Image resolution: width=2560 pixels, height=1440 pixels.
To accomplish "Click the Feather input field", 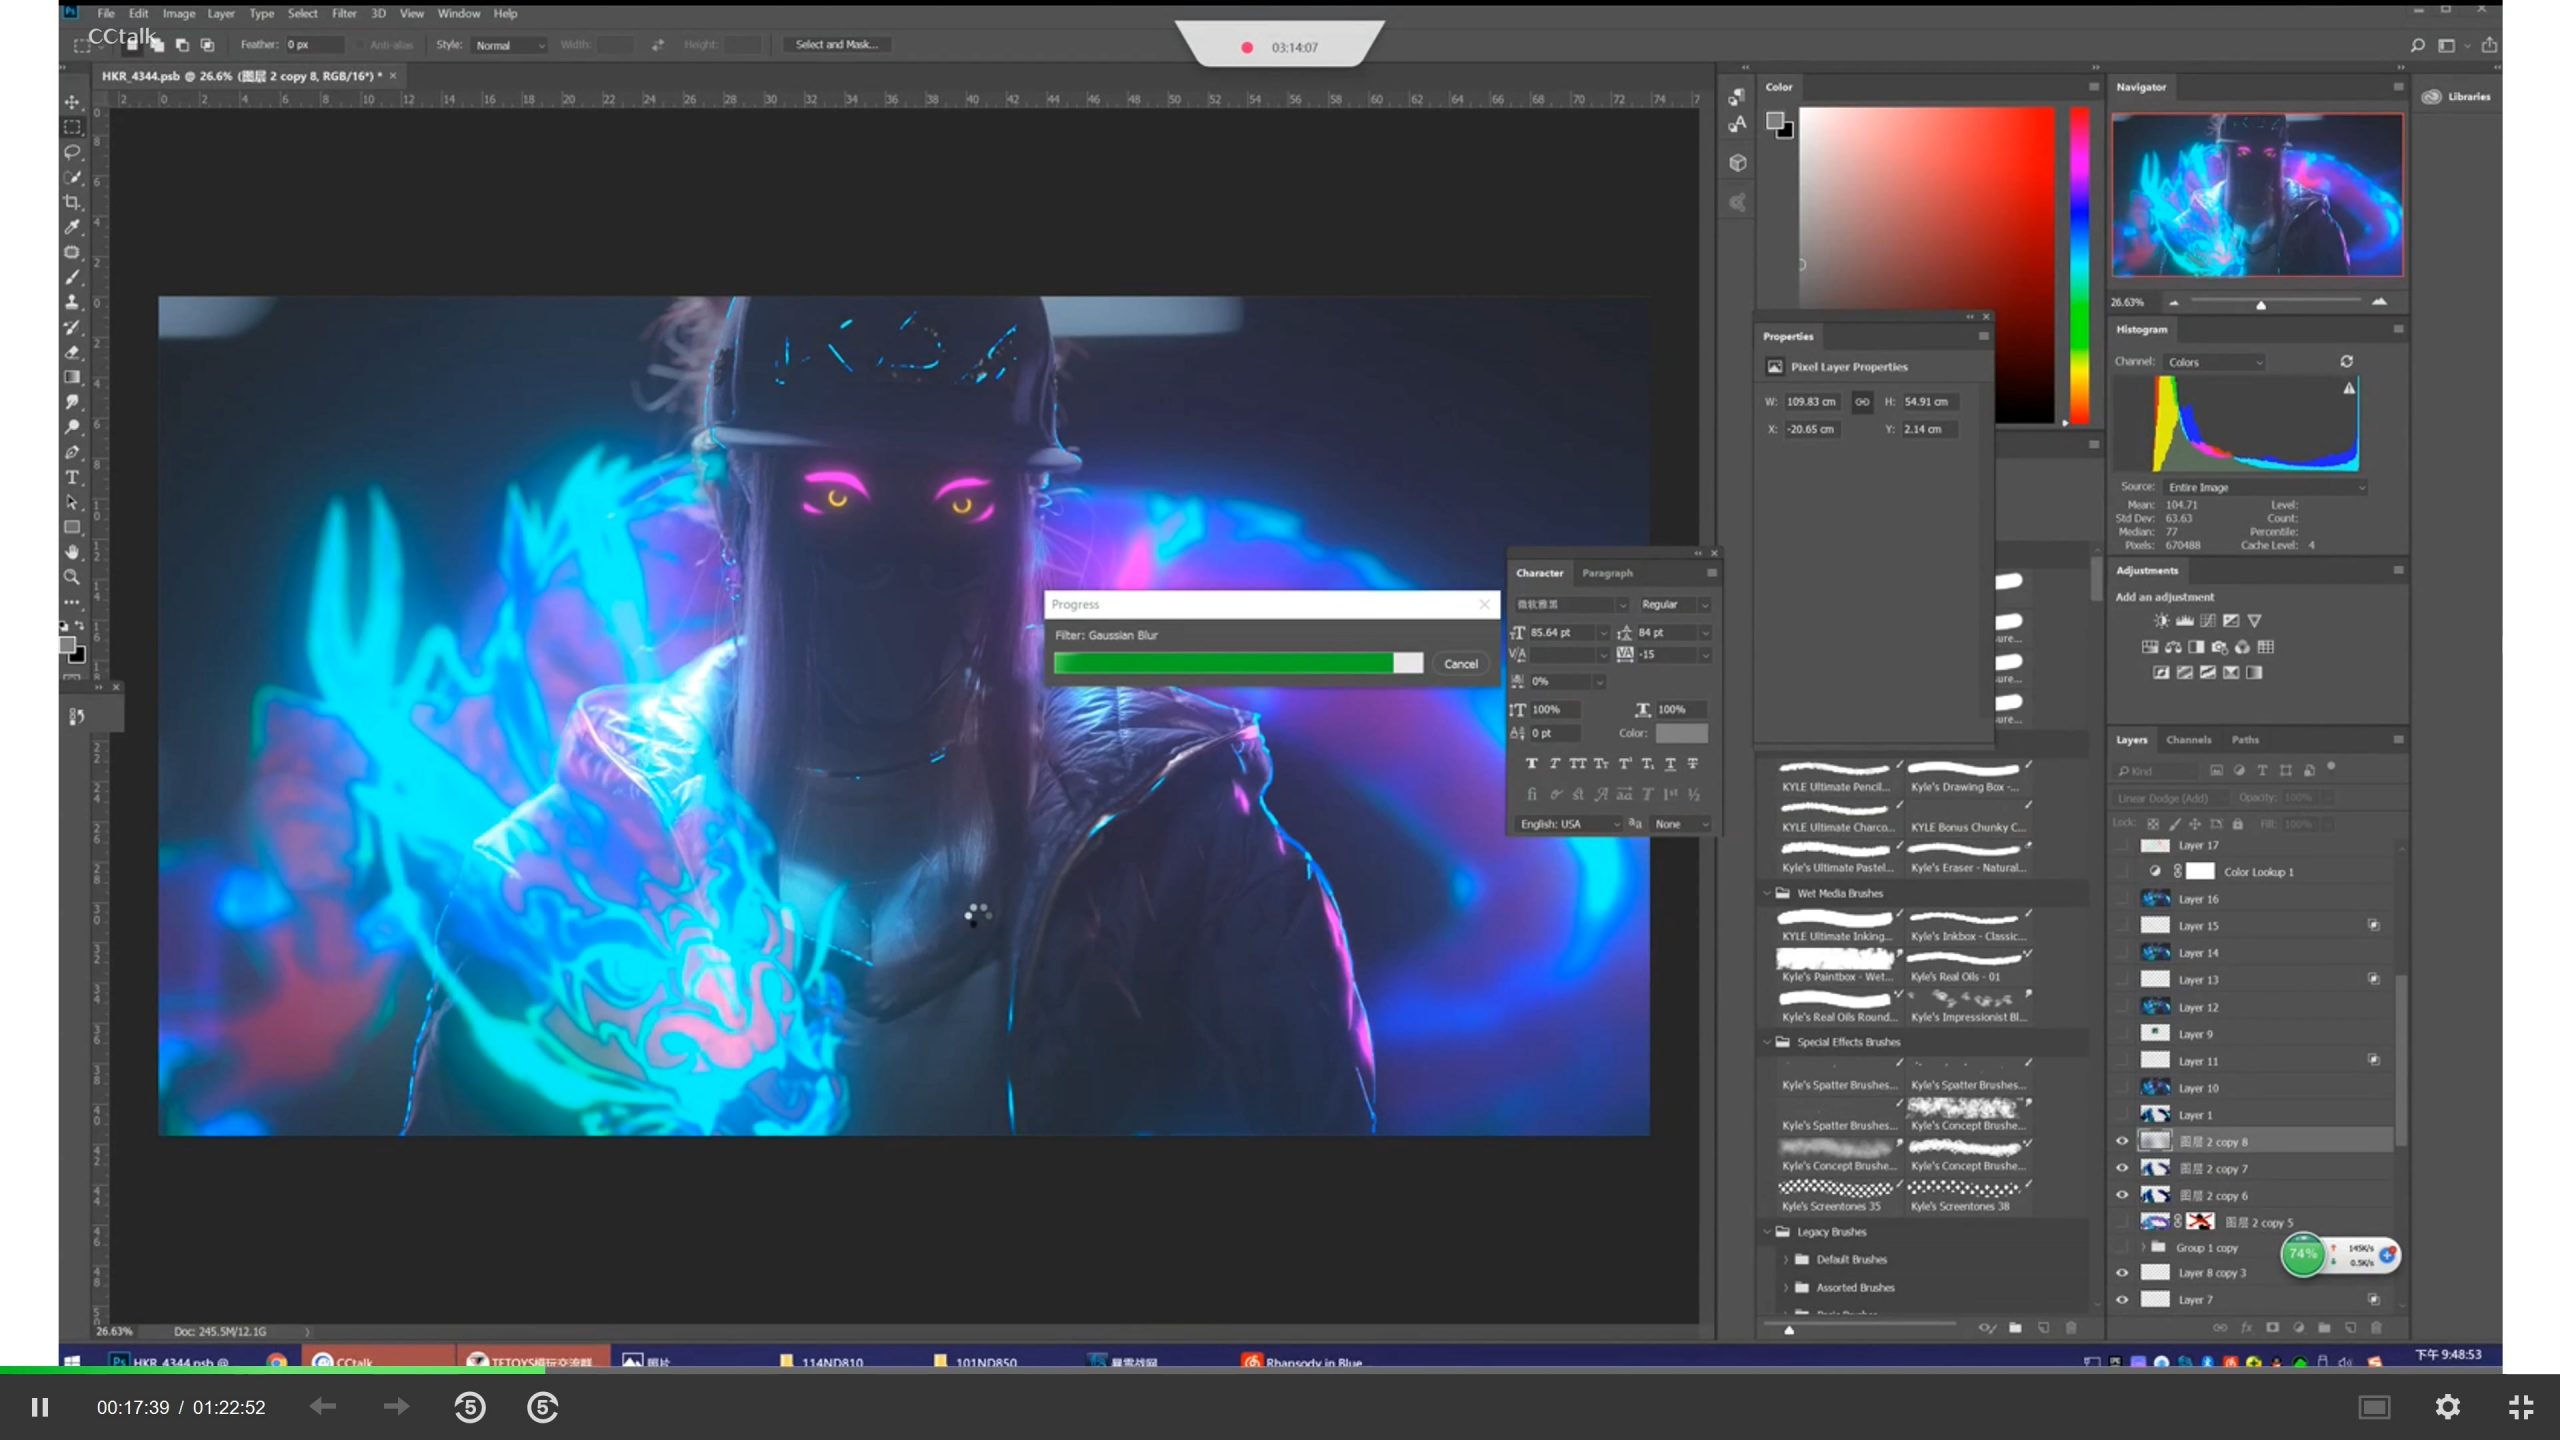I will click(x=314, y=45).
